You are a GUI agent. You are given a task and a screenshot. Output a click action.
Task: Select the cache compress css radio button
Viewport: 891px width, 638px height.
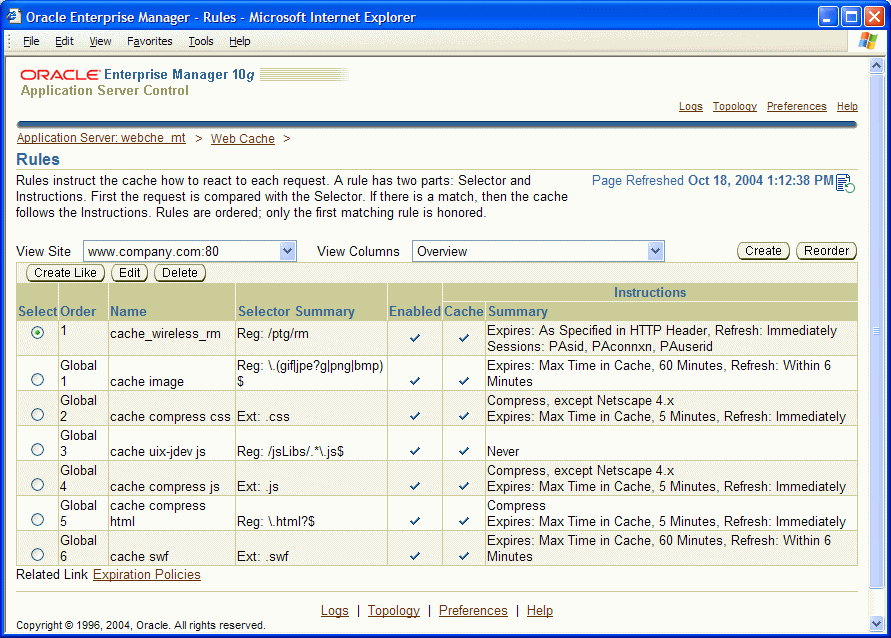pyautogui.click(x=38, y=414)
